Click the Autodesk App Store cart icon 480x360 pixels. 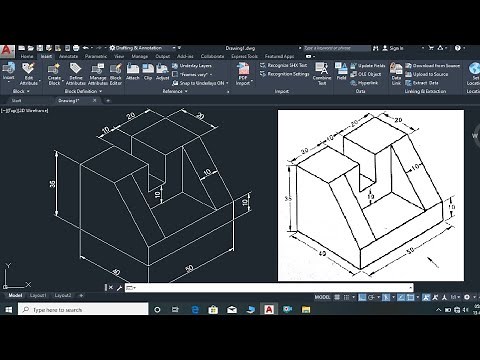(x=431, y=48)
